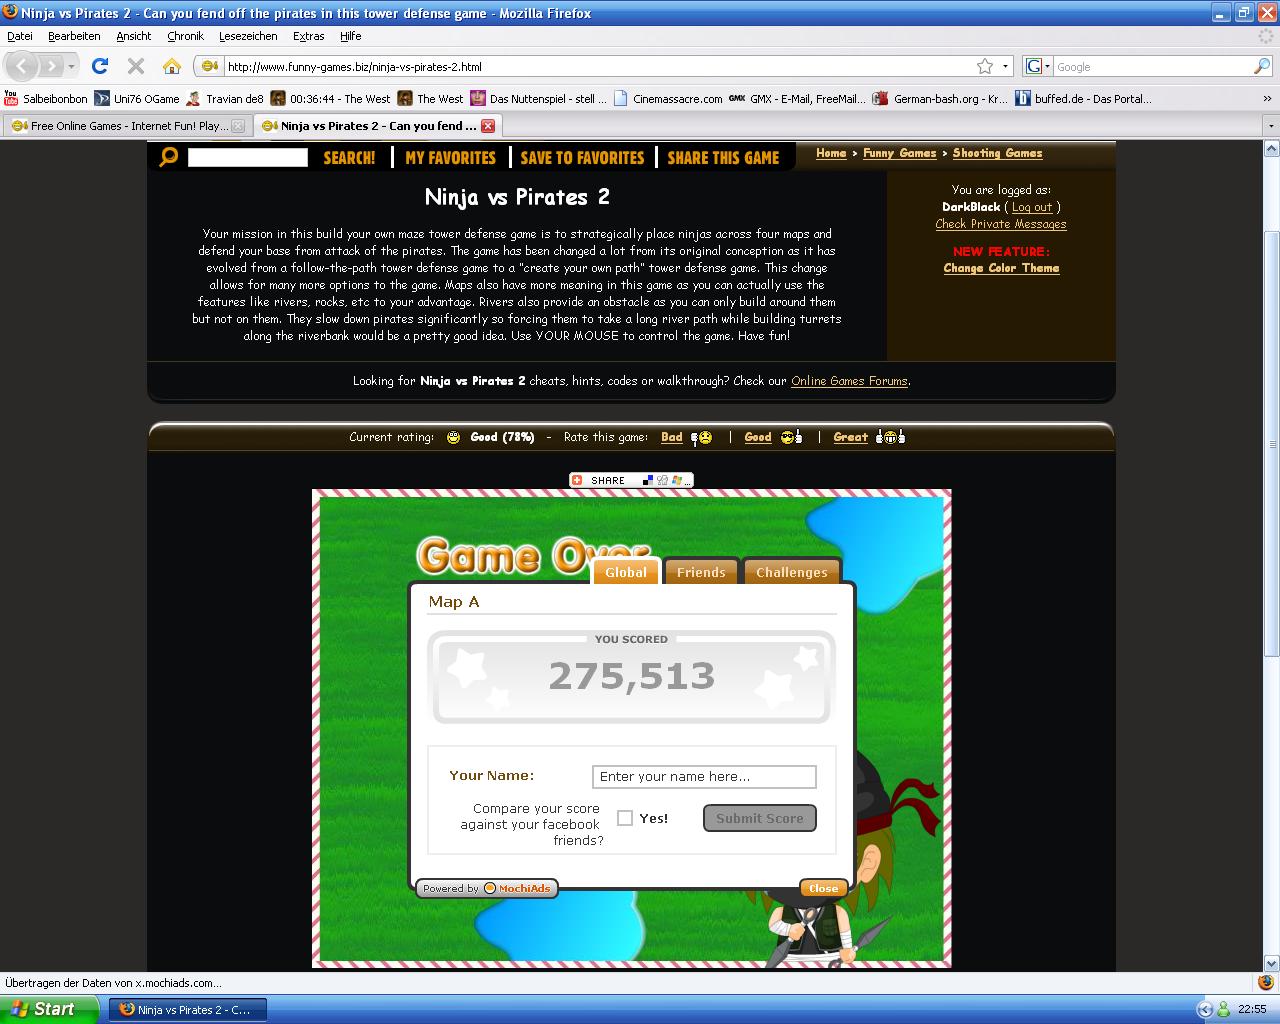Focus the URL address field
The height and width of the screenshot is (1024, 1280).
(598, 67)
